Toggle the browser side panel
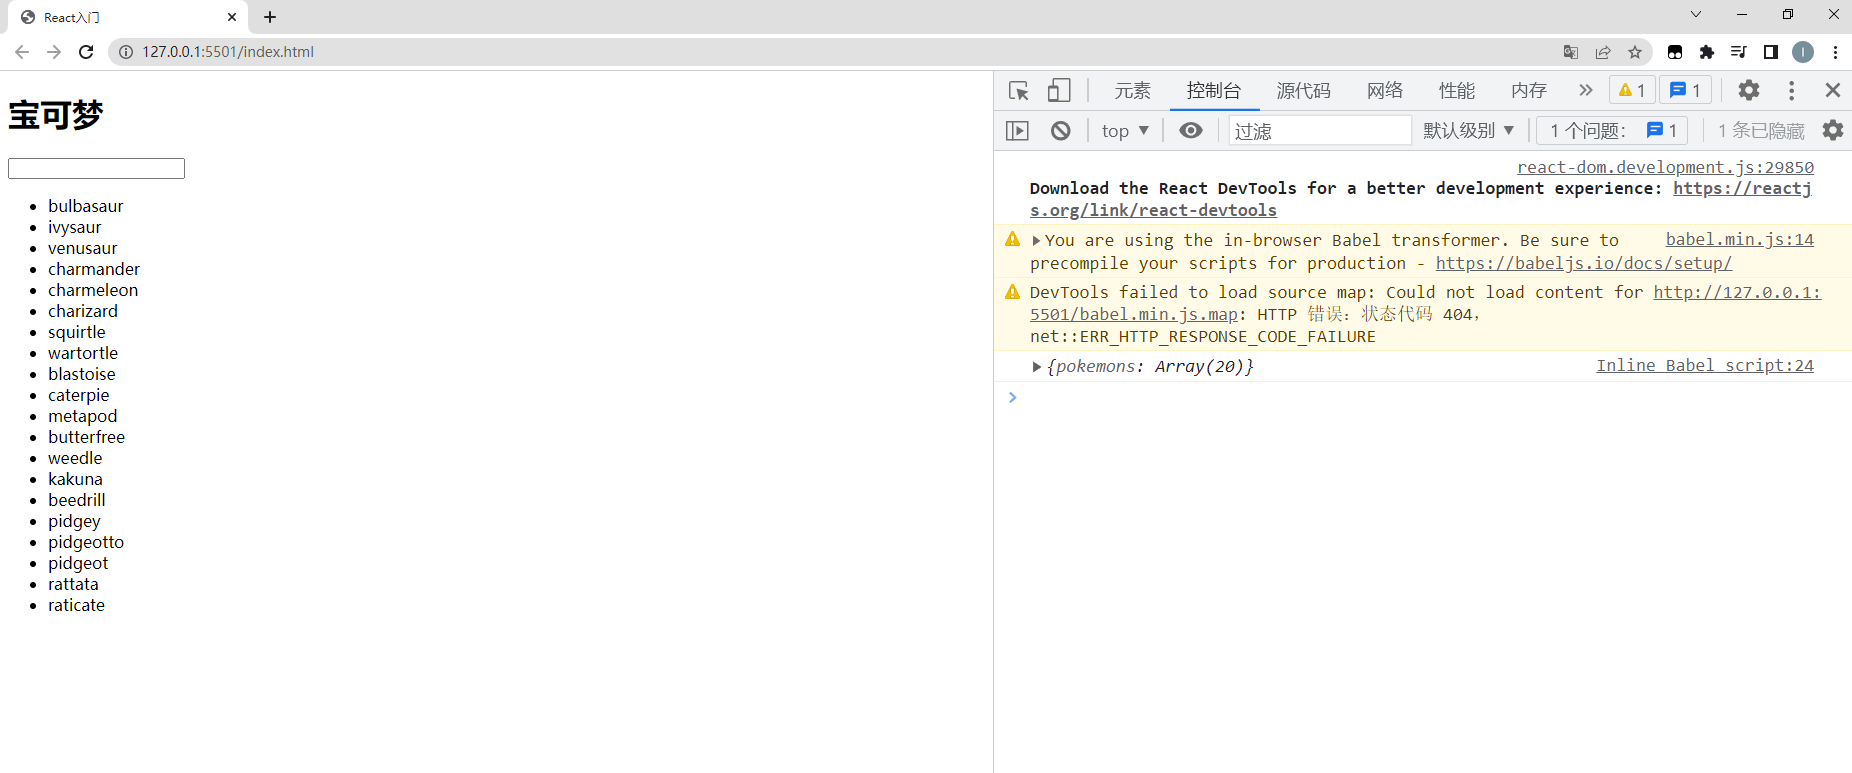The width and height of the screenshot is (1852, 773). pyautogui.click(x=1771, y=52)
